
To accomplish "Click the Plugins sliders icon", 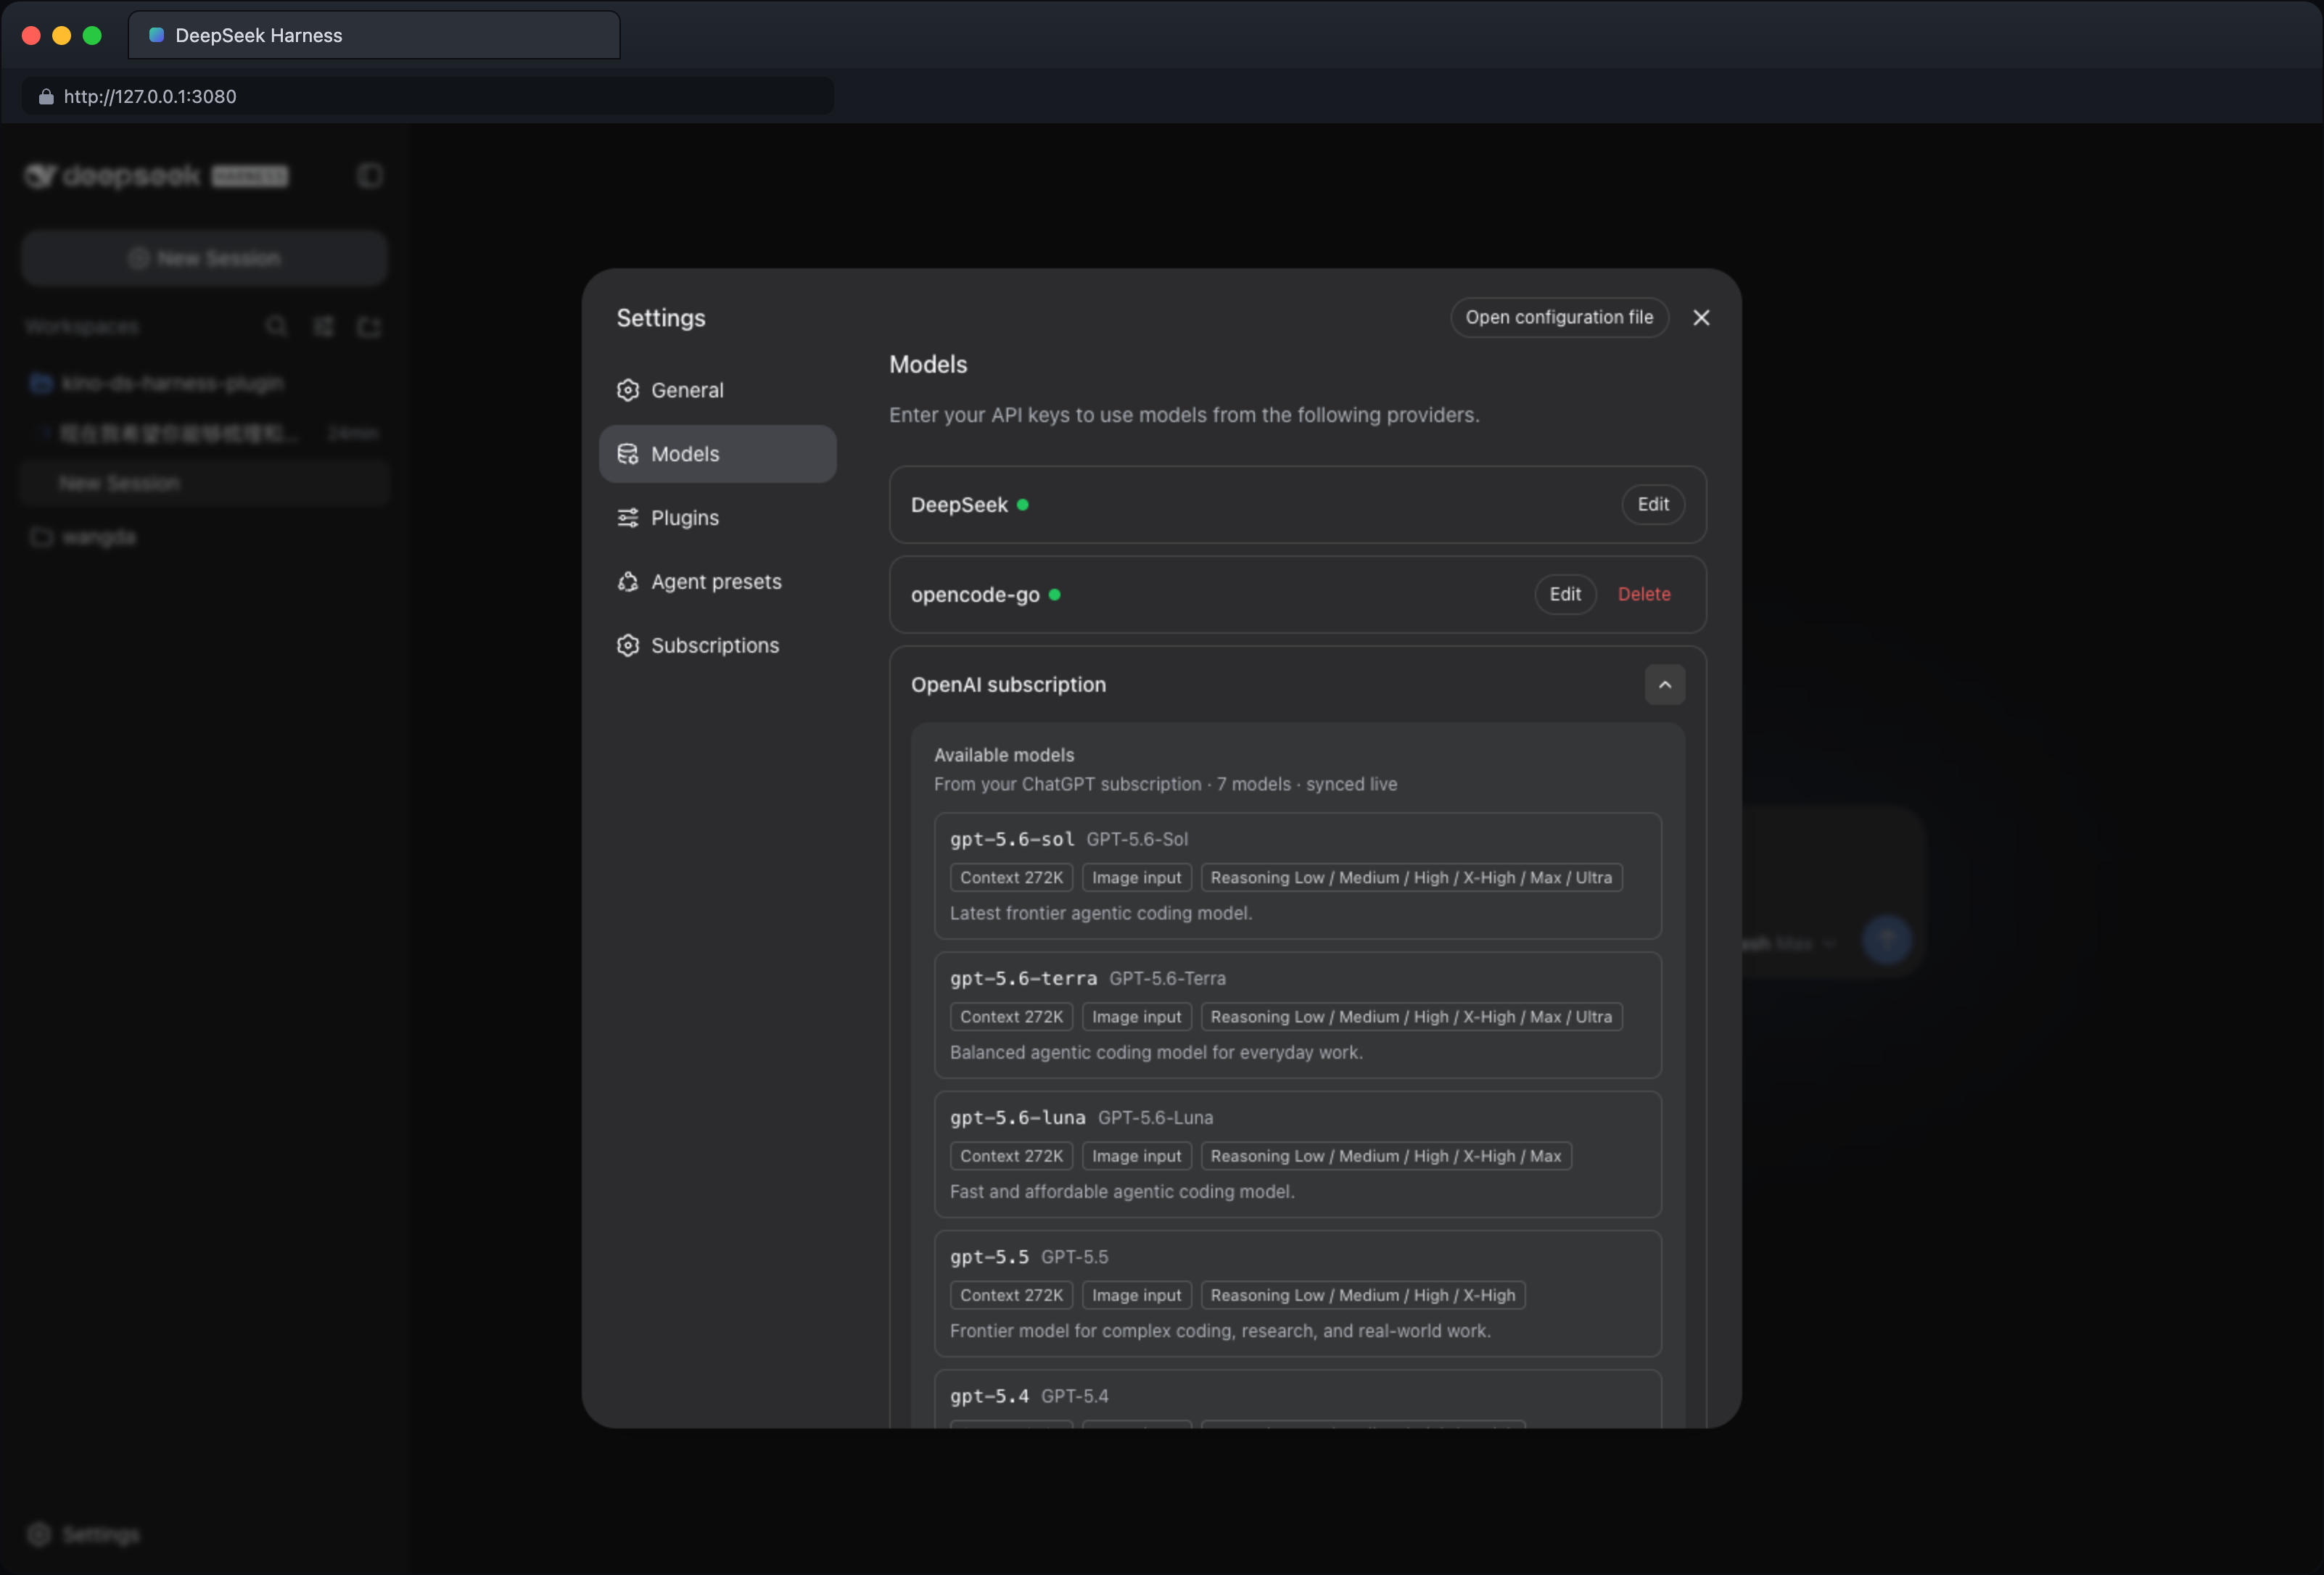I will 628,518.
